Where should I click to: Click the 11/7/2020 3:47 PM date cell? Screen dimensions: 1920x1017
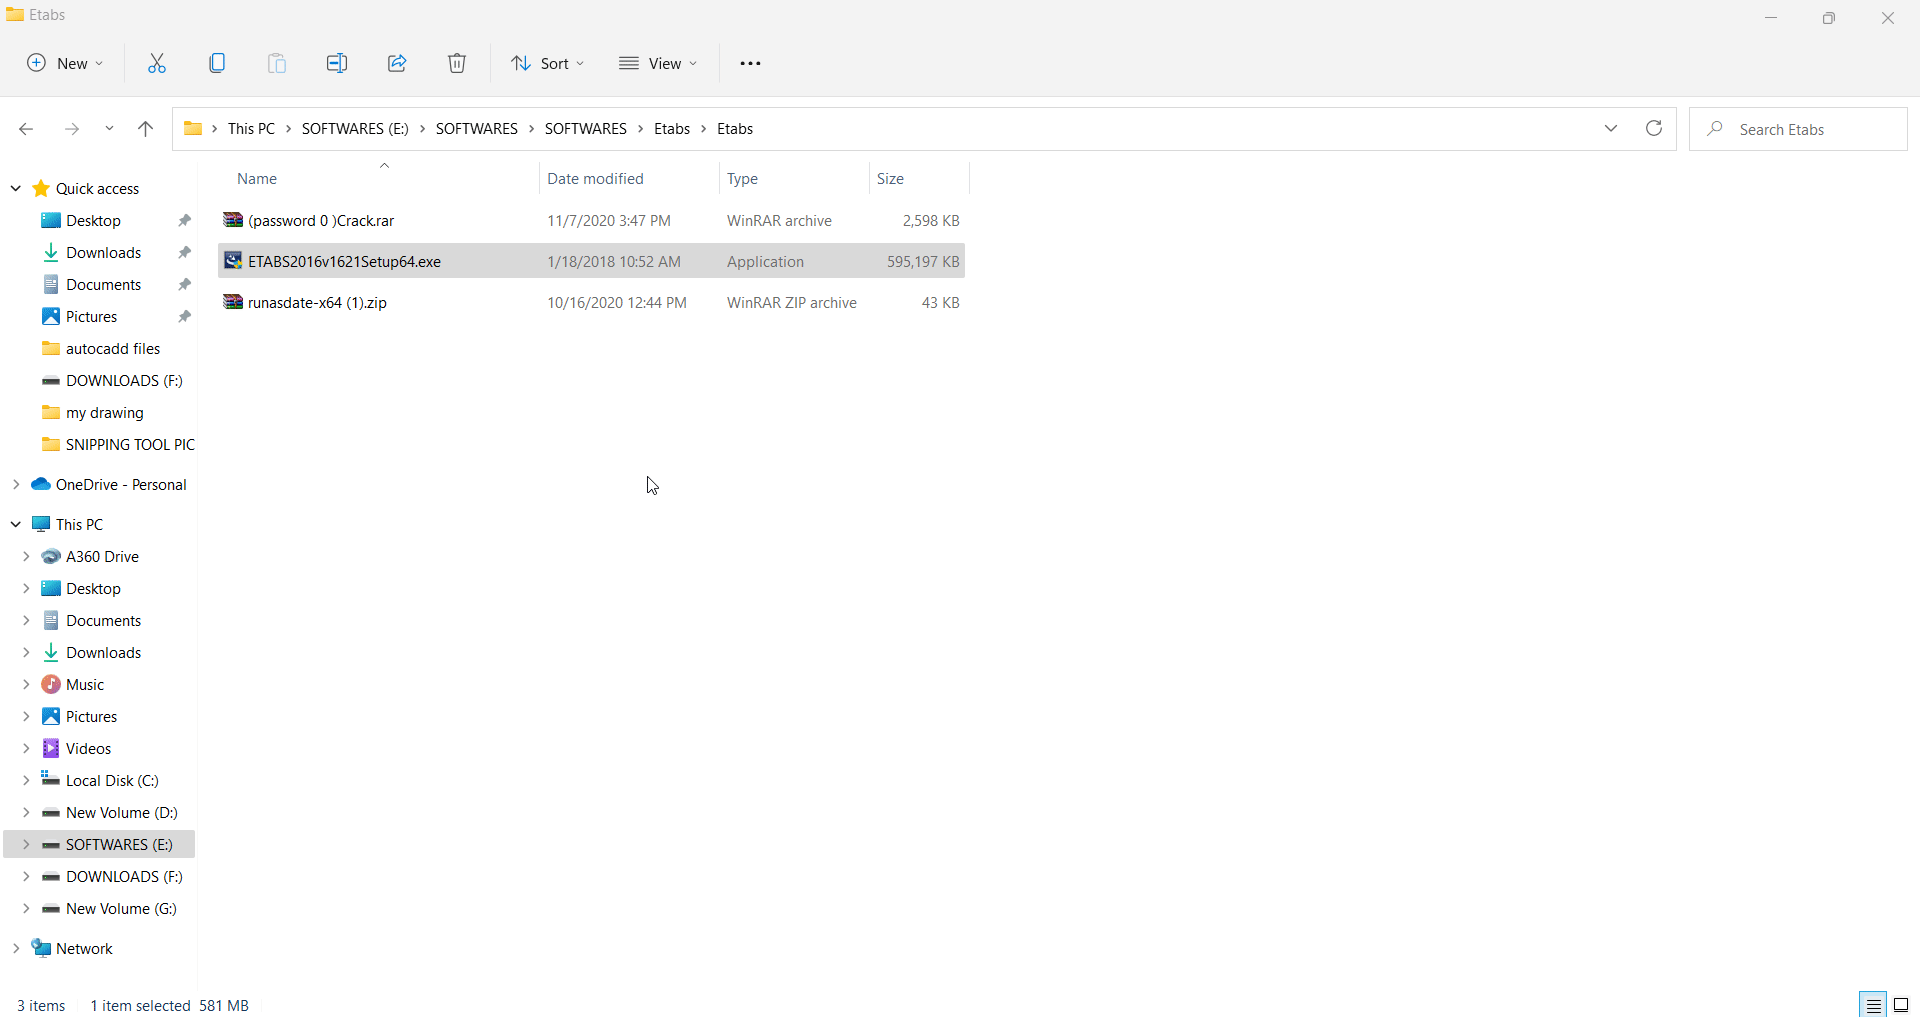[x=609, y=220]
